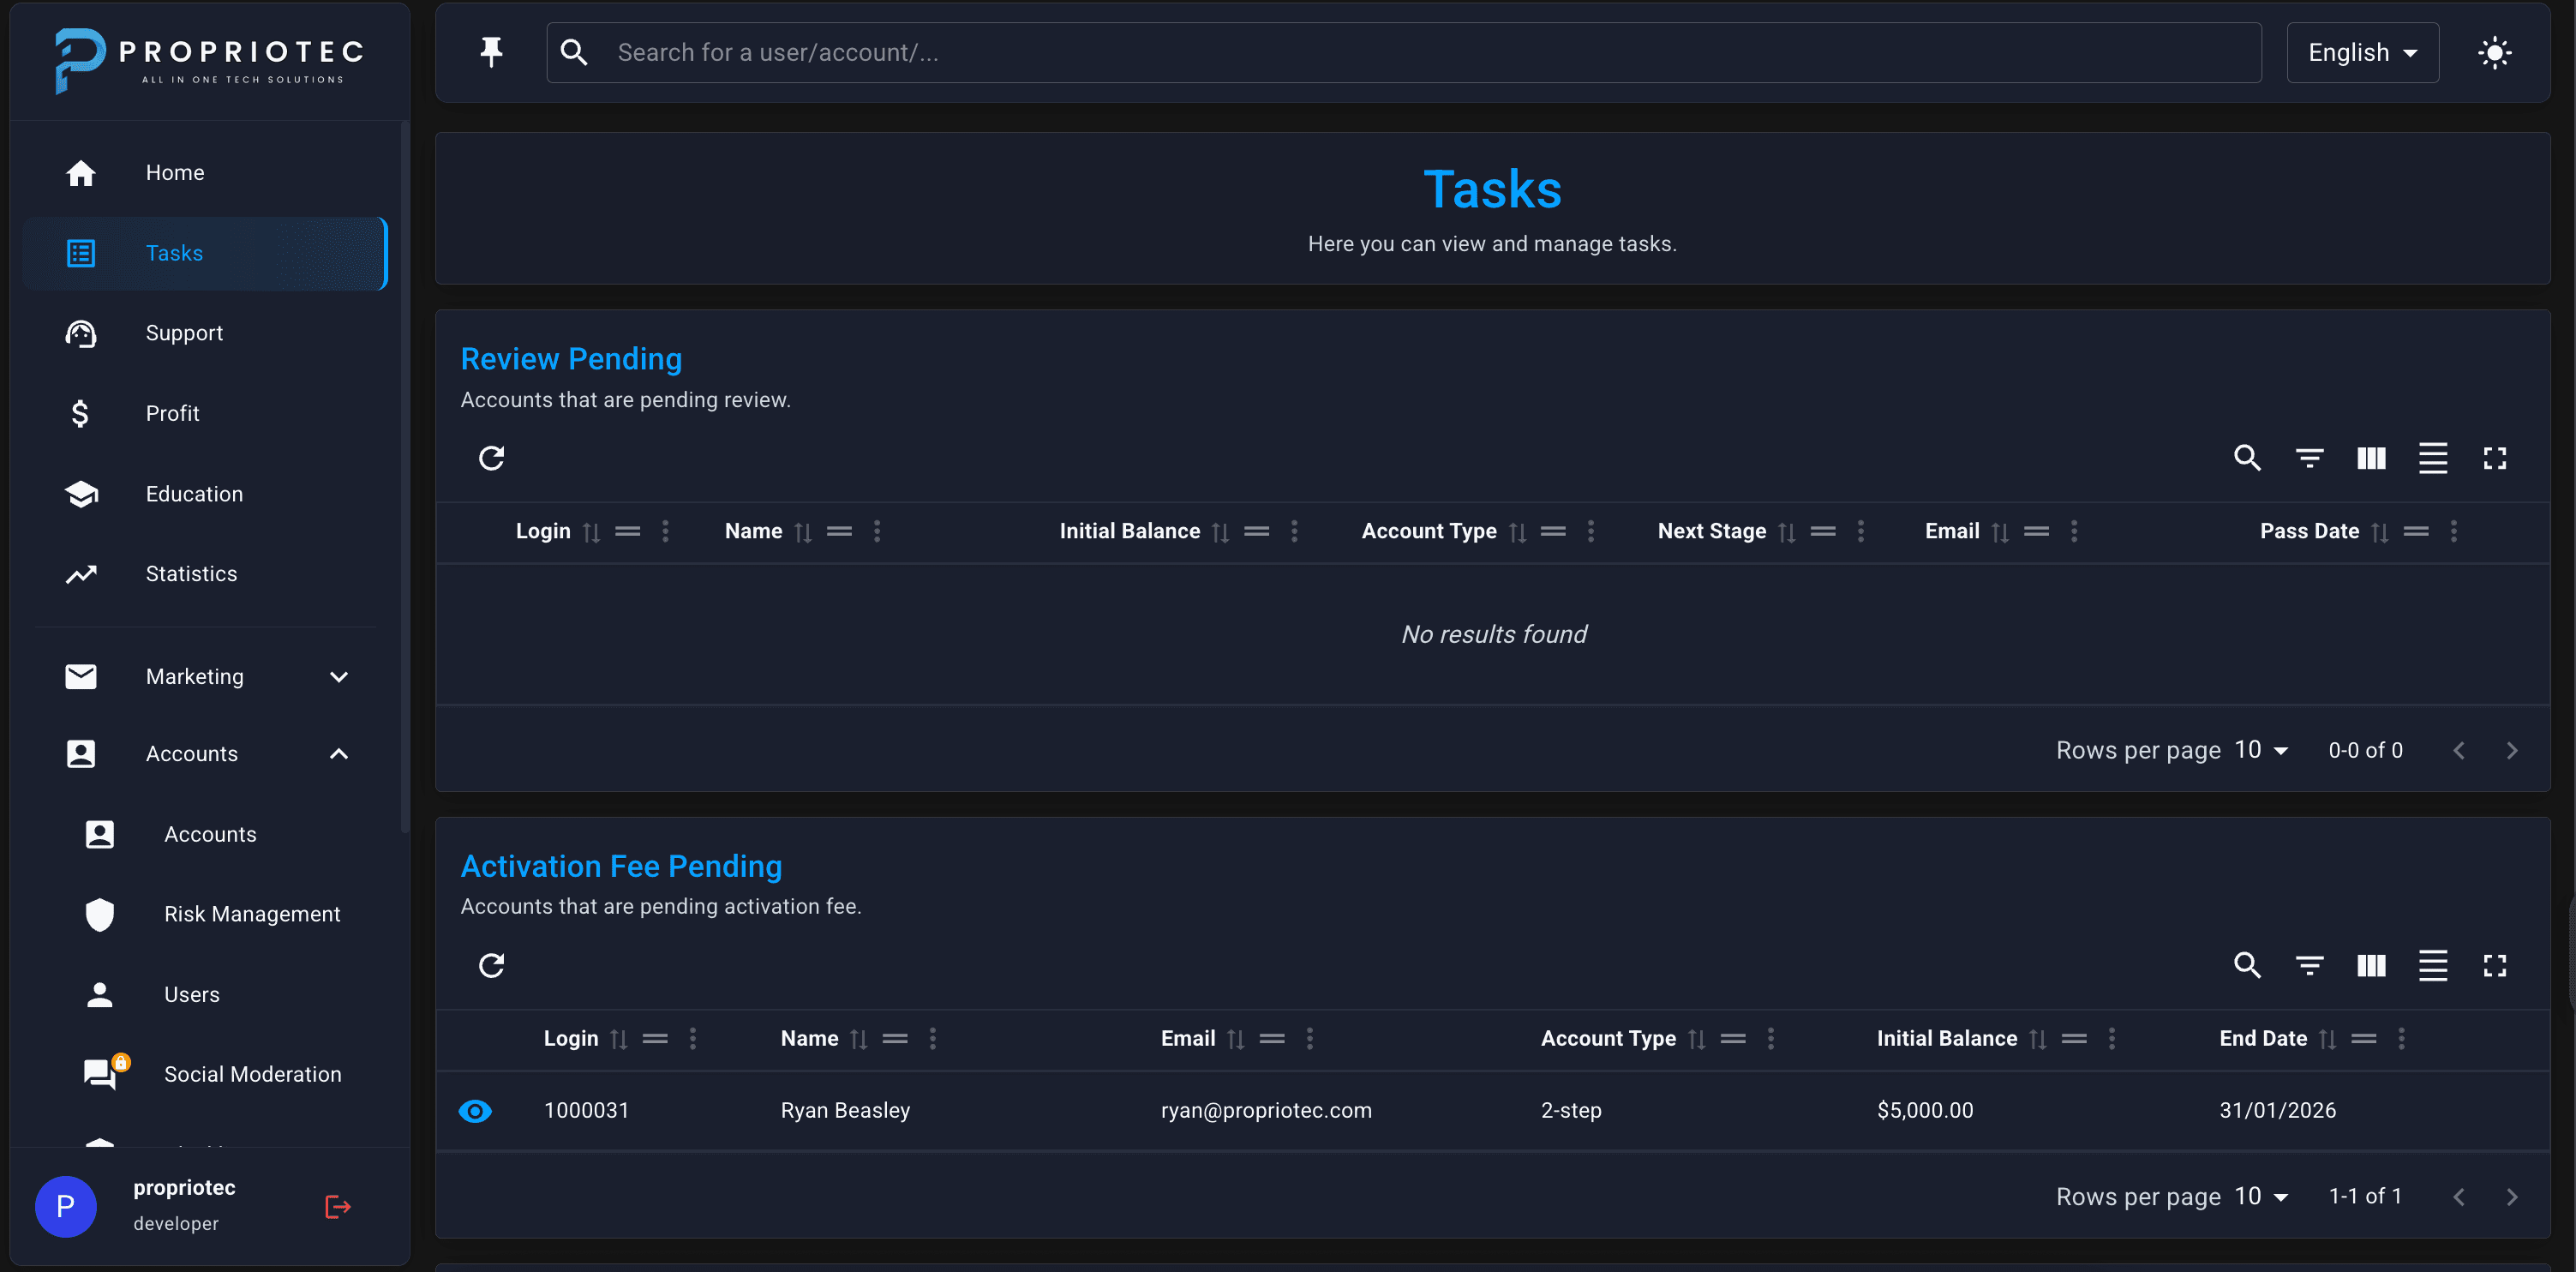The width and height of the screenshot is (2576, 1272).
Task: Click the $5,000.00 balance cell
Action: click(1925, 1111)
